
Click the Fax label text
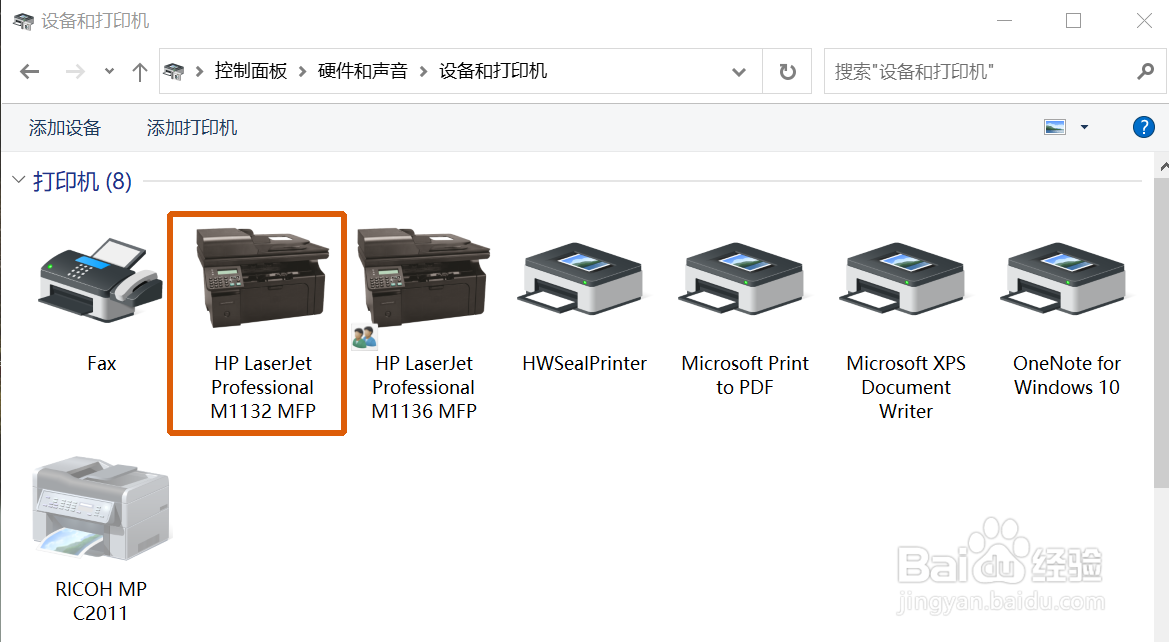(x=101, y=363)
